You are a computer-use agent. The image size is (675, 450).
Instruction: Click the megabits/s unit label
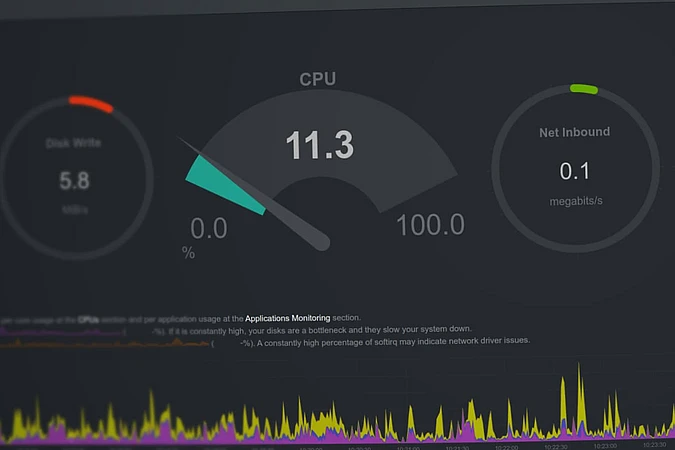click(575, 201)
